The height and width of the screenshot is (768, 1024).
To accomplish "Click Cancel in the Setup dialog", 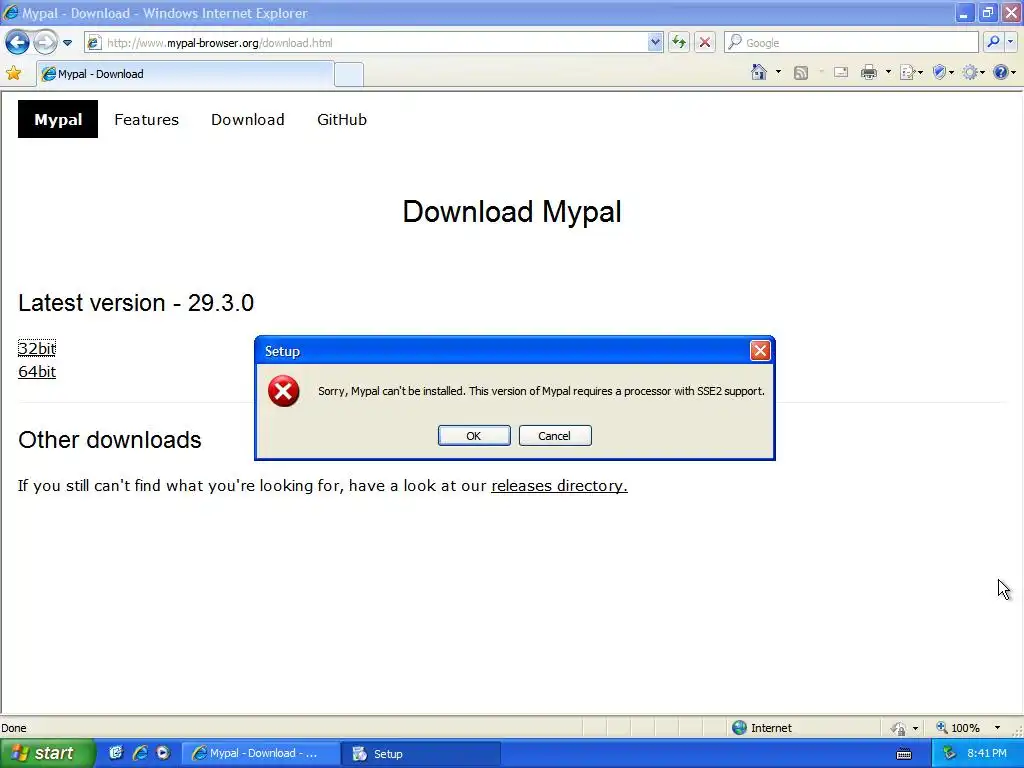I will [555, 436].
